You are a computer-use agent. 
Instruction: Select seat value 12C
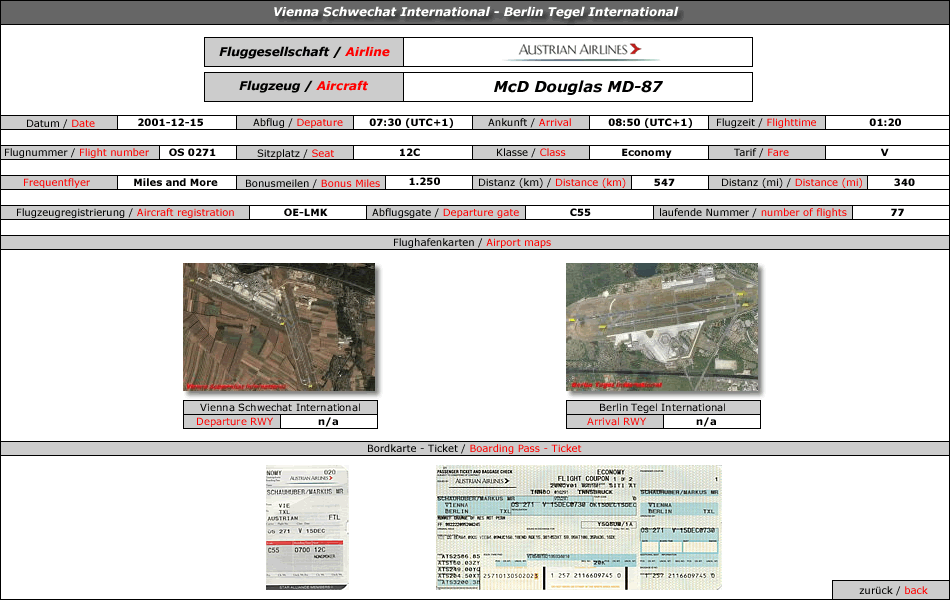coord(410,153)
